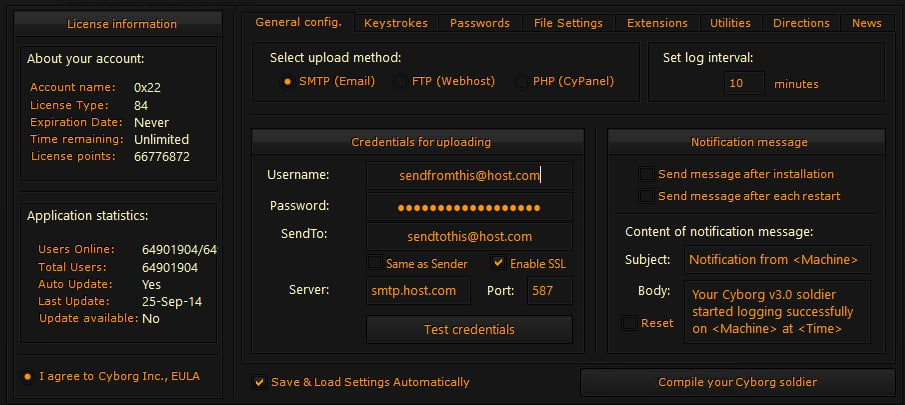This screenshot has height=405, width=905.
Task: Tick Send message after each restart
Action: click(x=646, y=196)
